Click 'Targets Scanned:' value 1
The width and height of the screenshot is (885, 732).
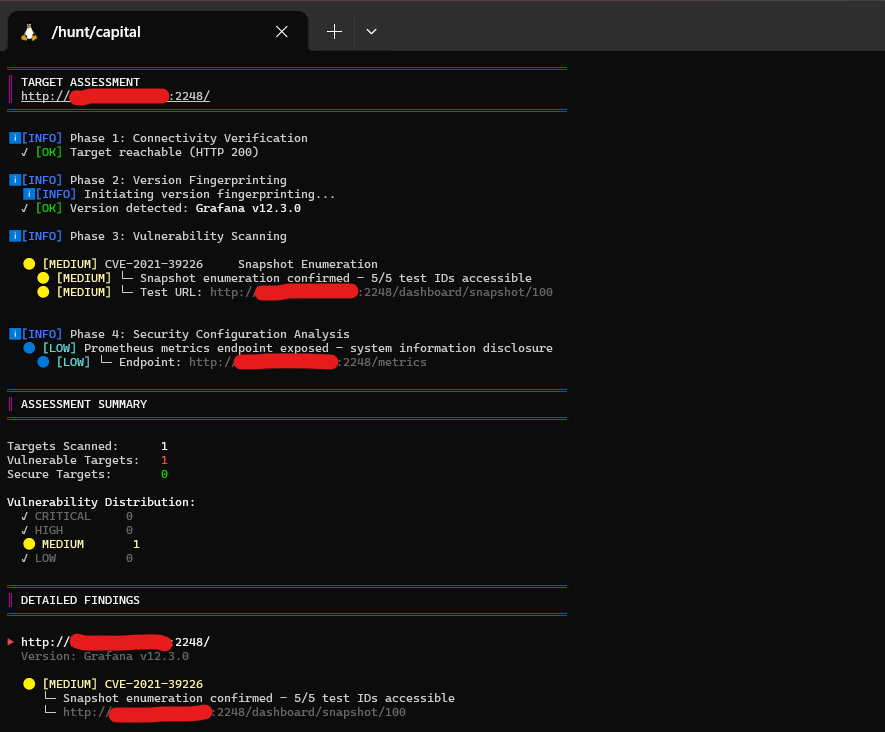coord(164,446)
